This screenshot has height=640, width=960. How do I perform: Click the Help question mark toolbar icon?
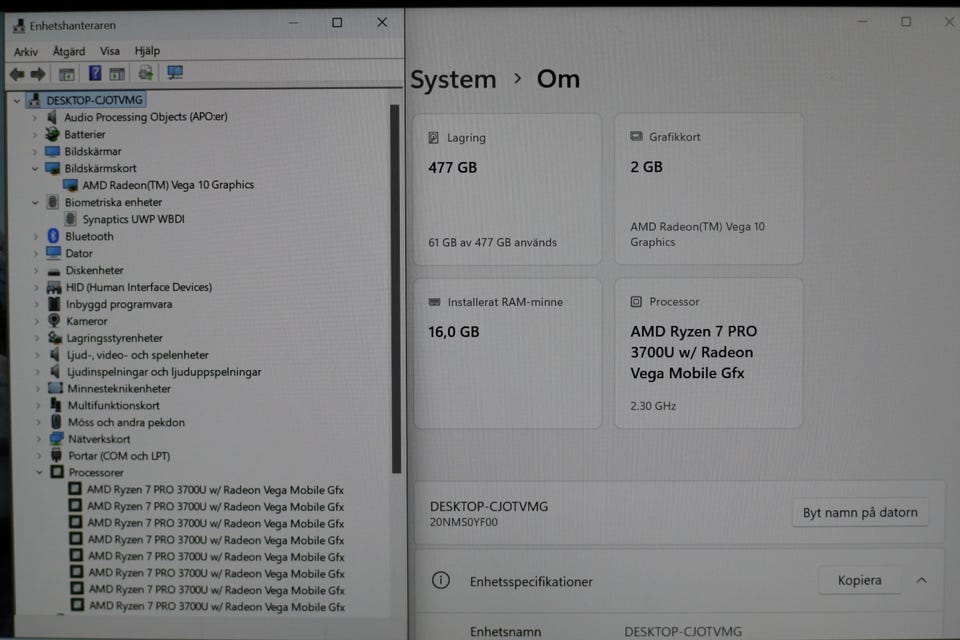(x=95, y=73)
